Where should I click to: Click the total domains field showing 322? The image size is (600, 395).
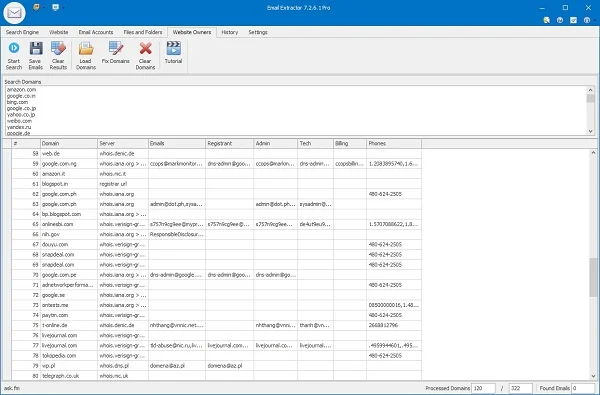520,388
